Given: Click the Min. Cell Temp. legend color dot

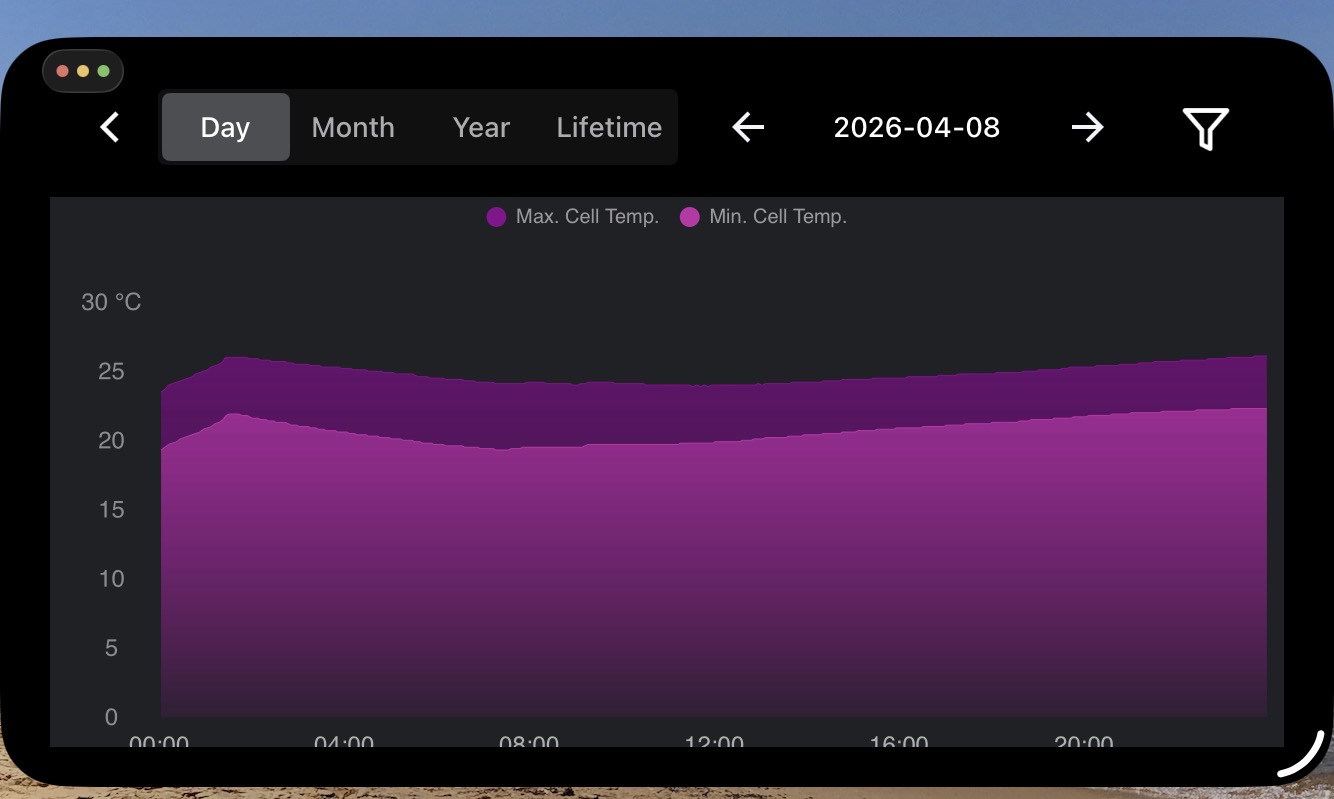Looking at the screenshot, I should tap(690, 217).
